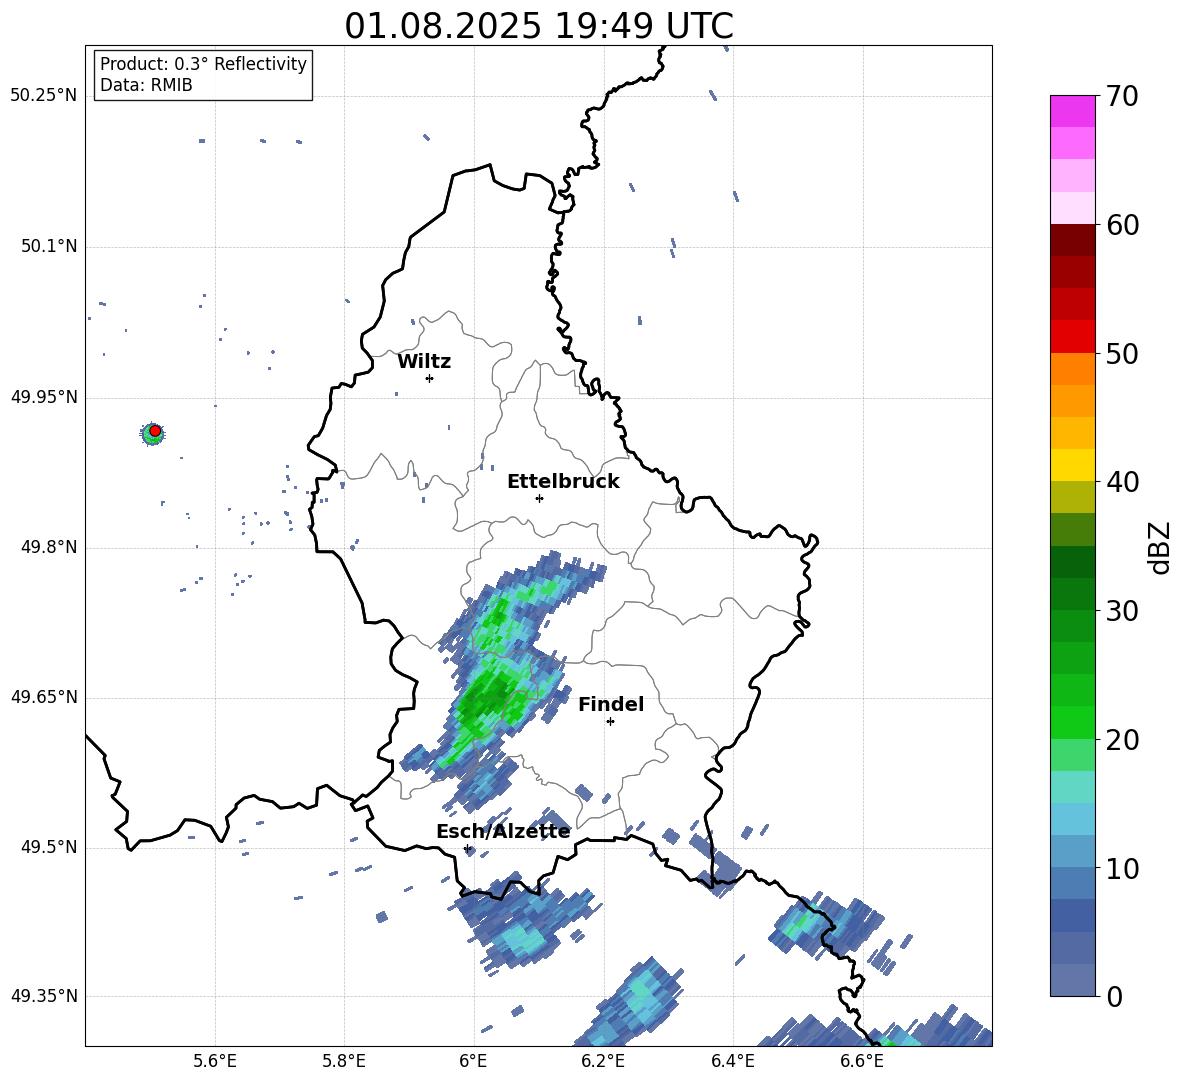The width and height of the screenshot is (1184, 1081).
Task: Click the 50.1°N latitude label
Action: click(x=49, y=247)
